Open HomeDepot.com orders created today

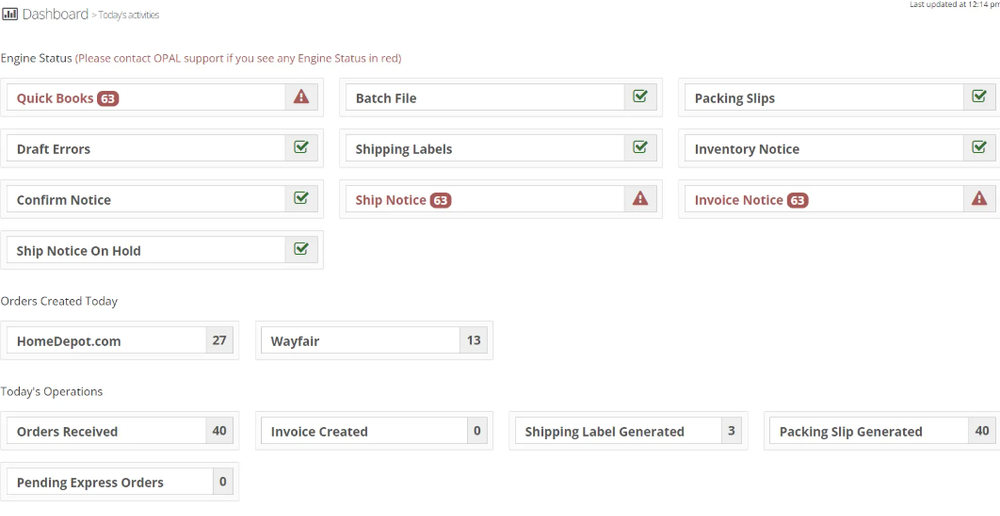[x=120, y=341]
